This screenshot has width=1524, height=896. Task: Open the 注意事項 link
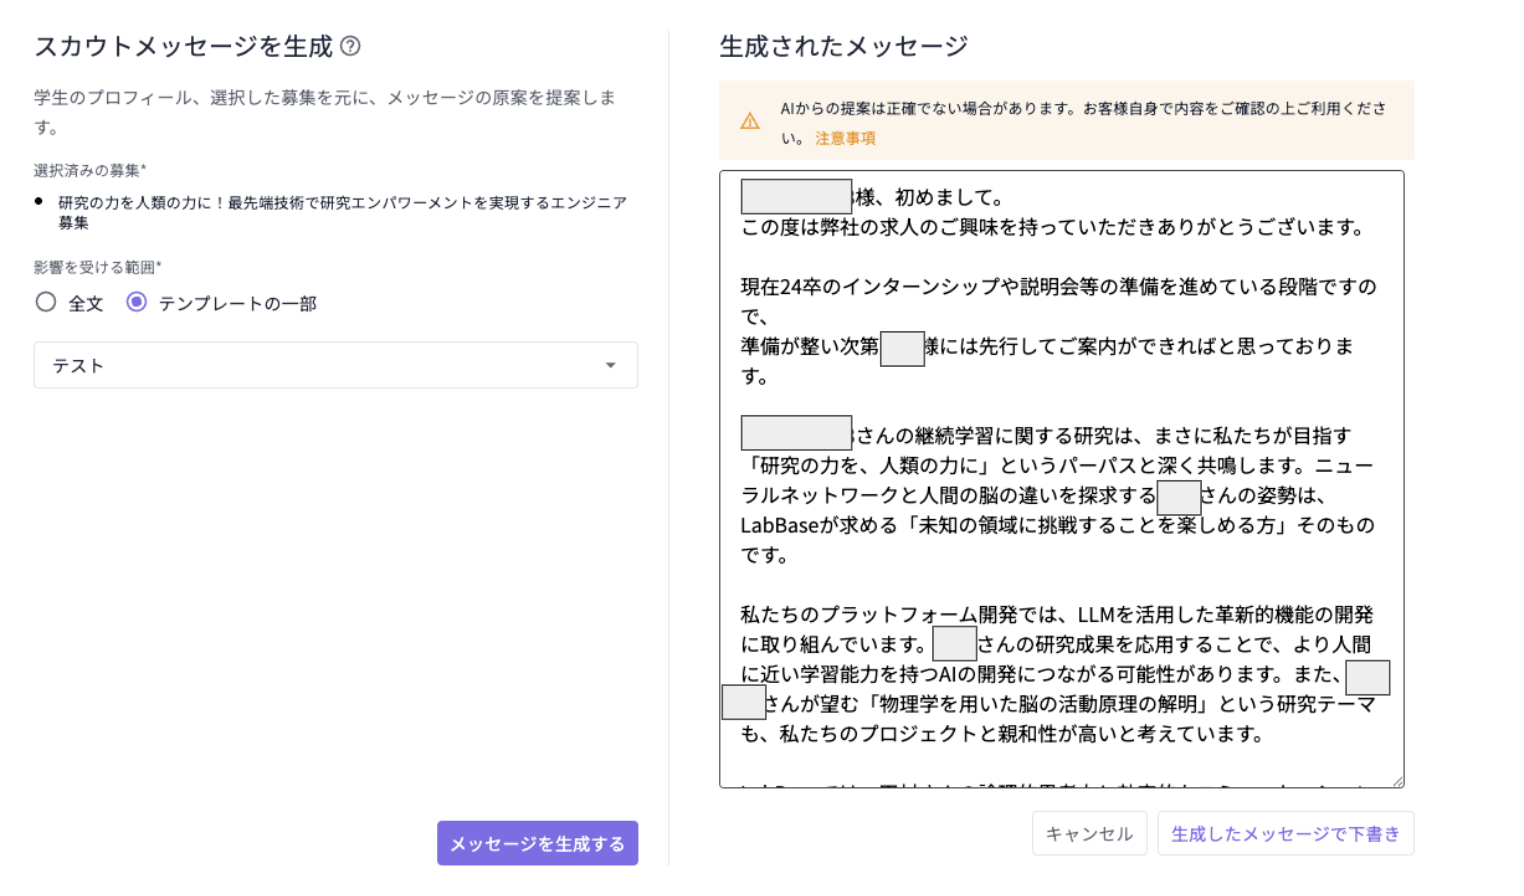coord(845,138)
